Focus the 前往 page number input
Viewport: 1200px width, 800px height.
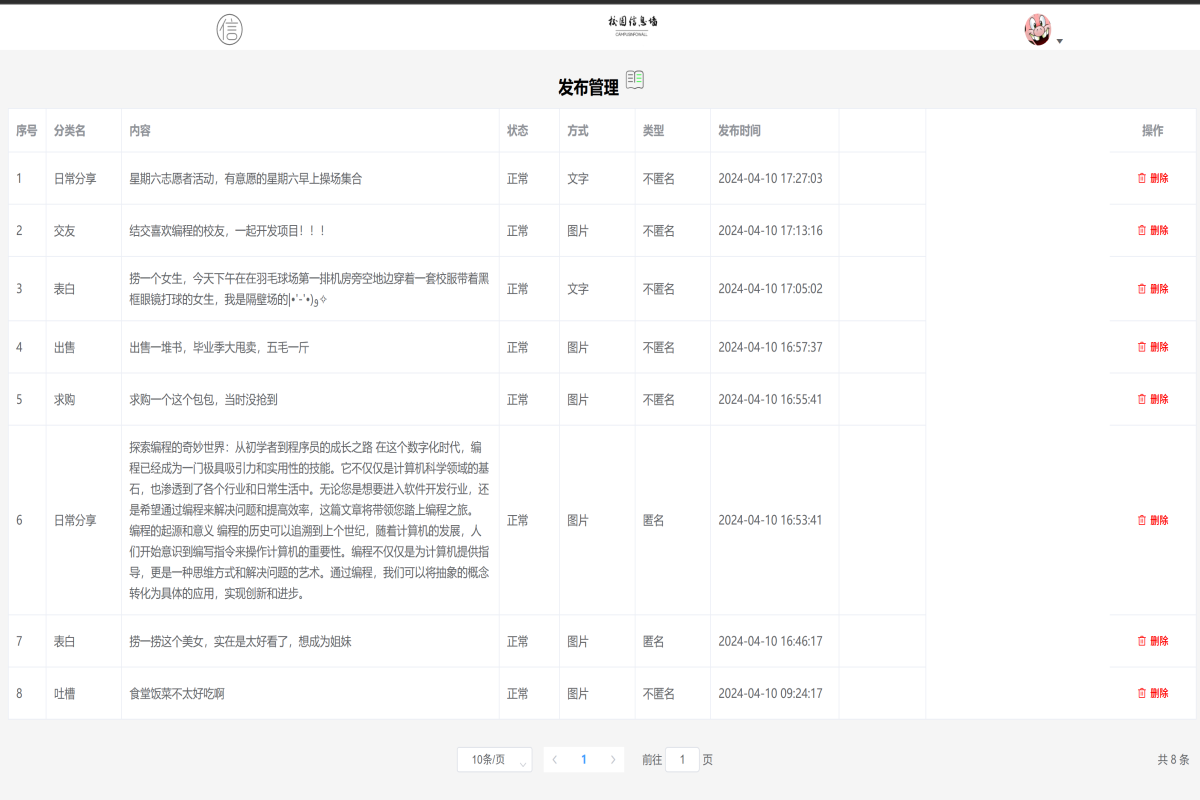(682, 760)
